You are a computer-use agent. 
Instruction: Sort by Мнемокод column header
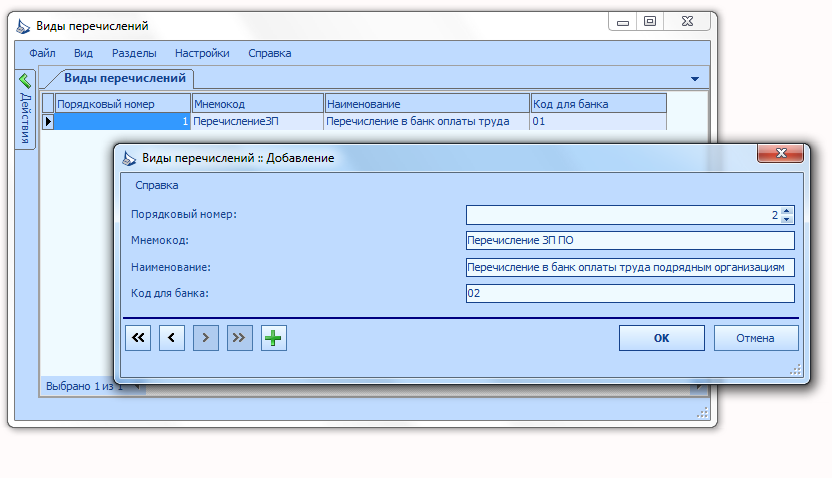[x=257, y=104]
